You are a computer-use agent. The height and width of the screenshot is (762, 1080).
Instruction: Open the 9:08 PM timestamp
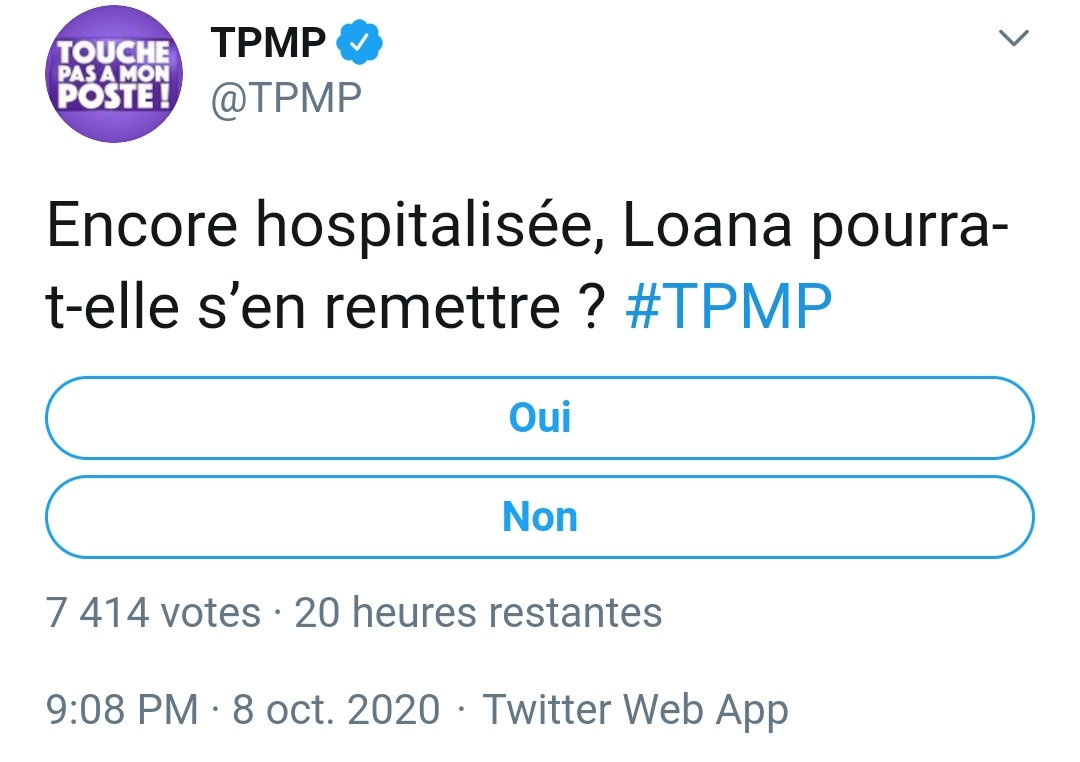[122, 710]
